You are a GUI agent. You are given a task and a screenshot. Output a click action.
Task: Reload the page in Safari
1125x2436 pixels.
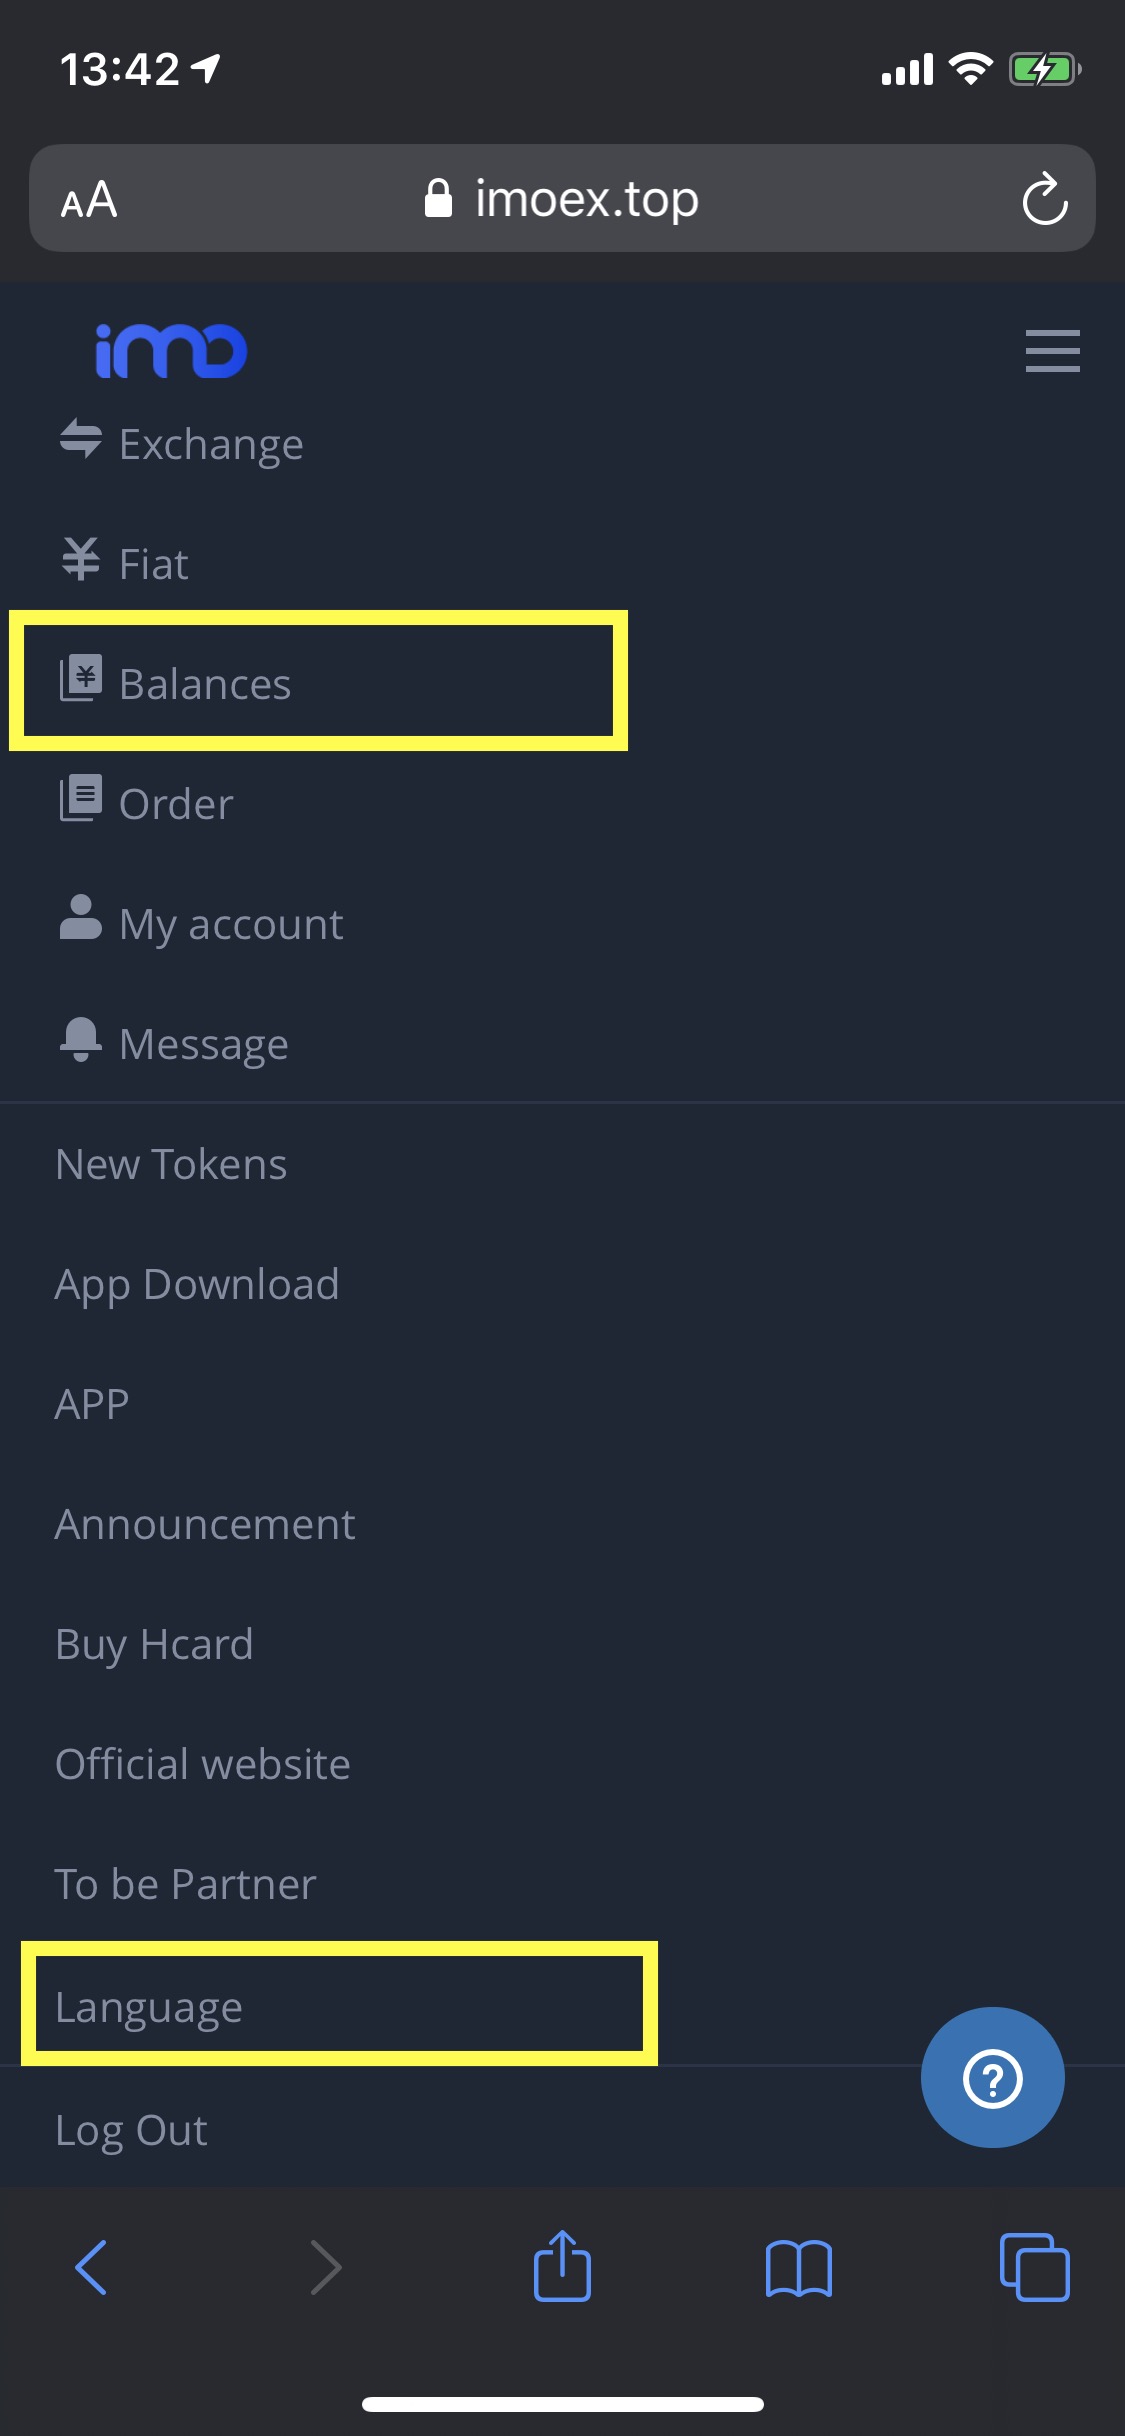(1044, 199)
